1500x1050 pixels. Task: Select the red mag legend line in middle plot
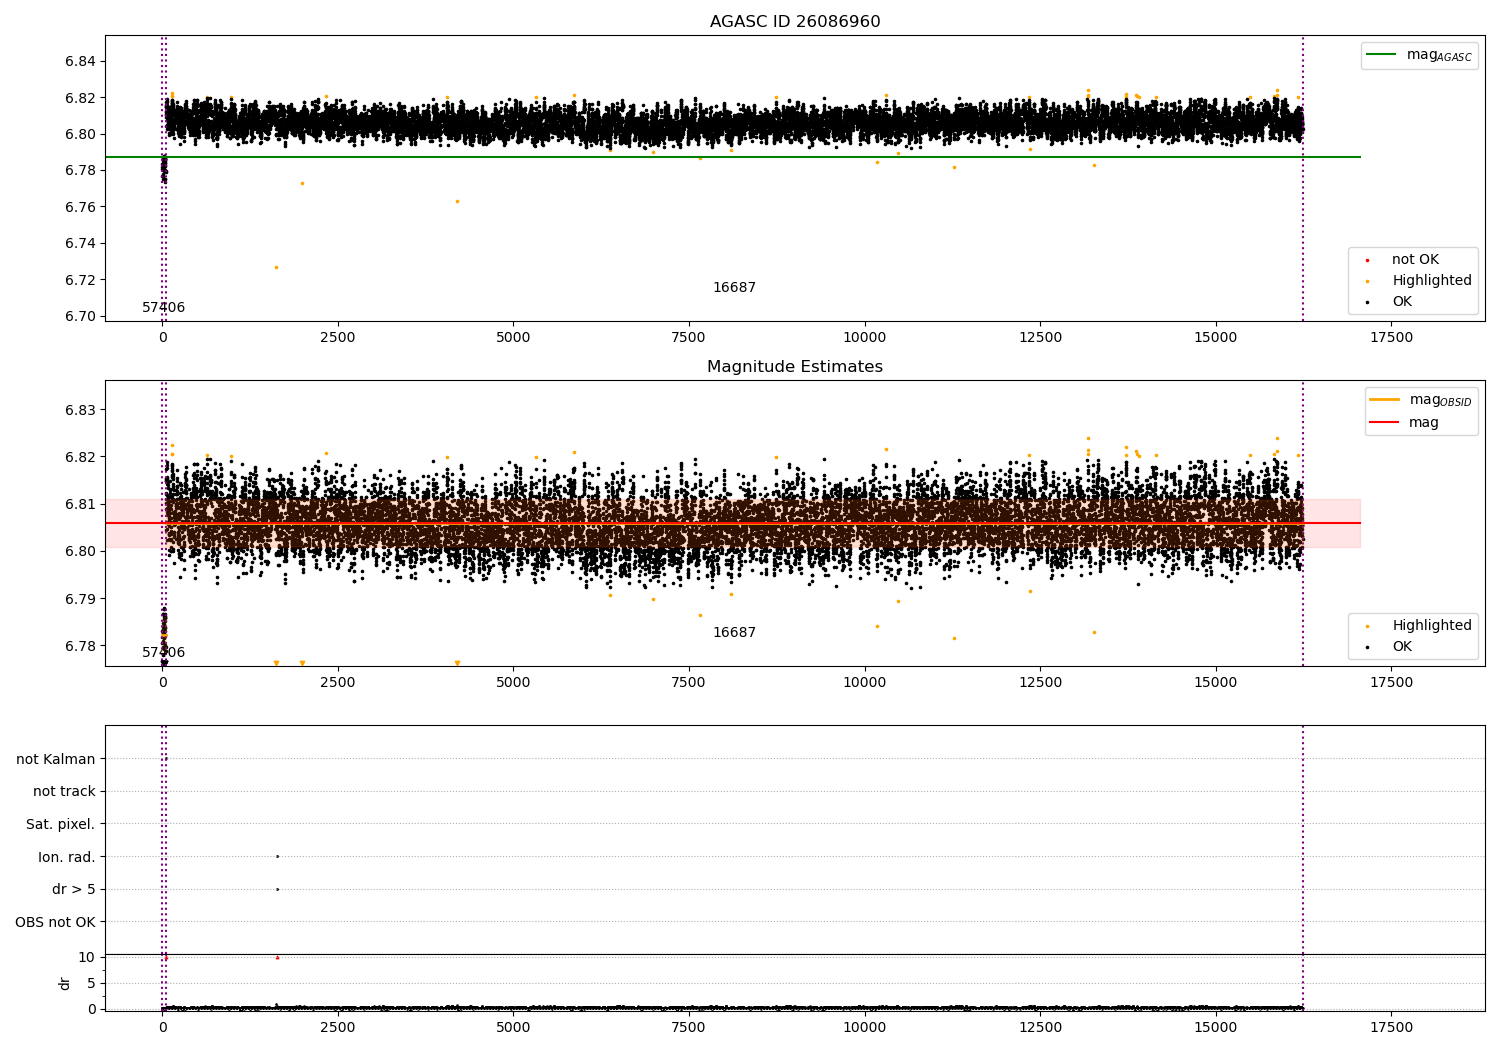(1385, 423)
